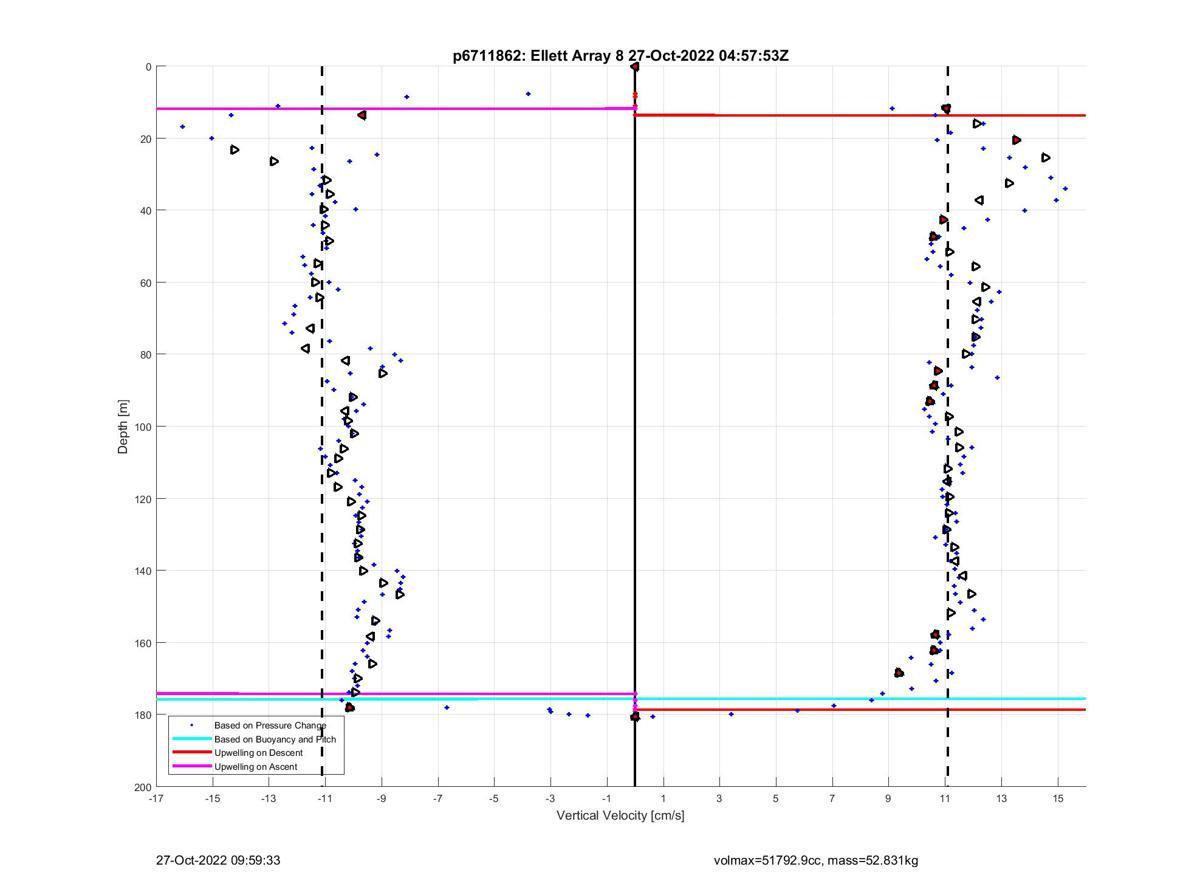Image resolution: width=1200 pixels, height=885 pixels.
Task: Click legend entry 'Upwelling on Ascent'
Action: click(256, 767)
